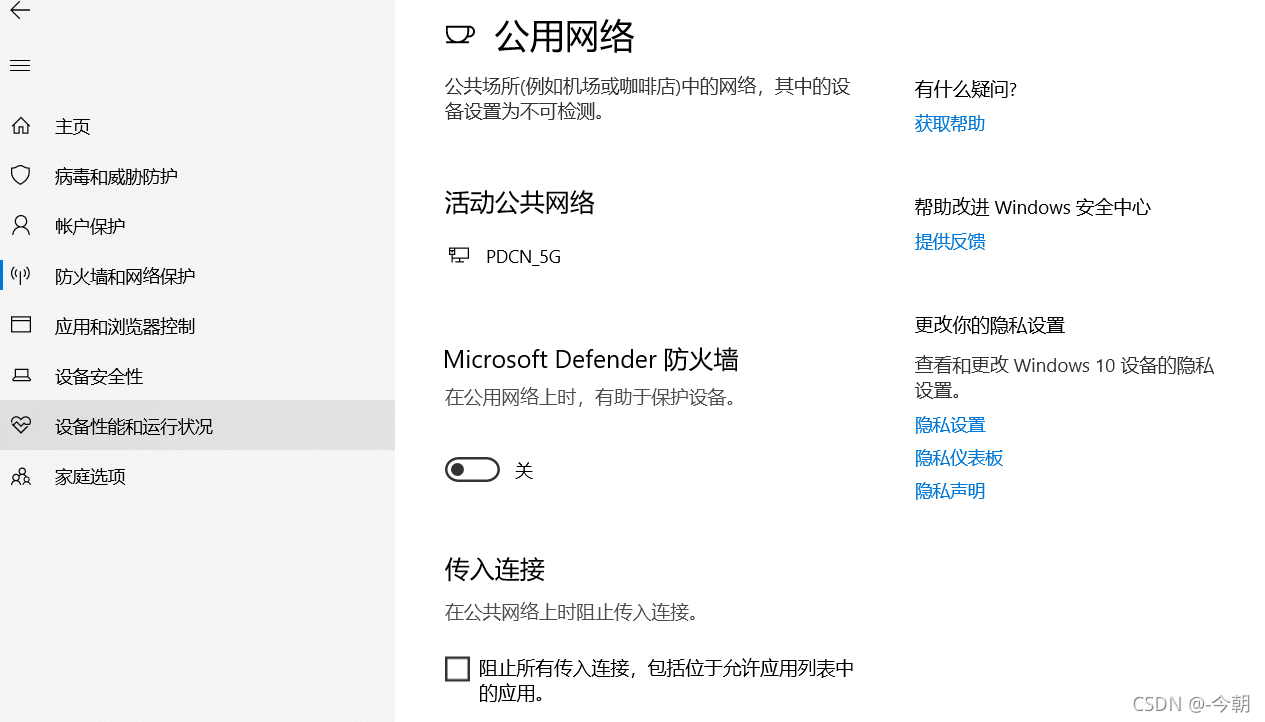Click the device security laptop icon
The height and width of the screenshot is (722, 1265).
point(20,376)
